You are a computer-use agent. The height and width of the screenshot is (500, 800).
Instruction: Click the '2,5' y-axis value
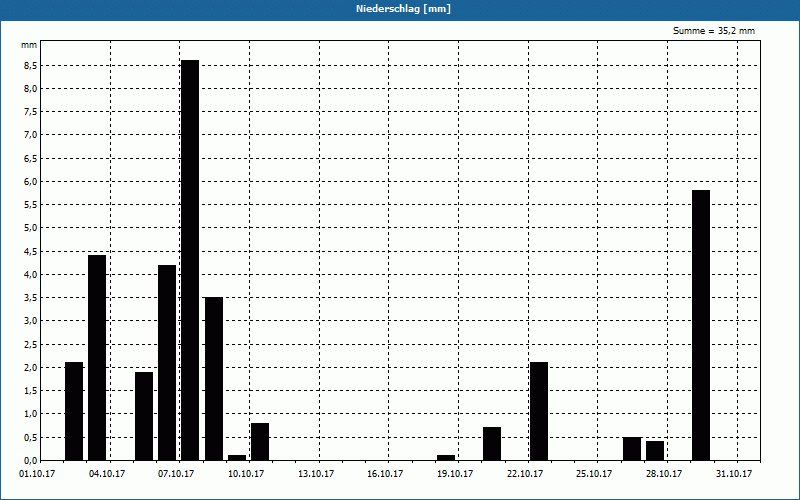click(x=31, y=344)
